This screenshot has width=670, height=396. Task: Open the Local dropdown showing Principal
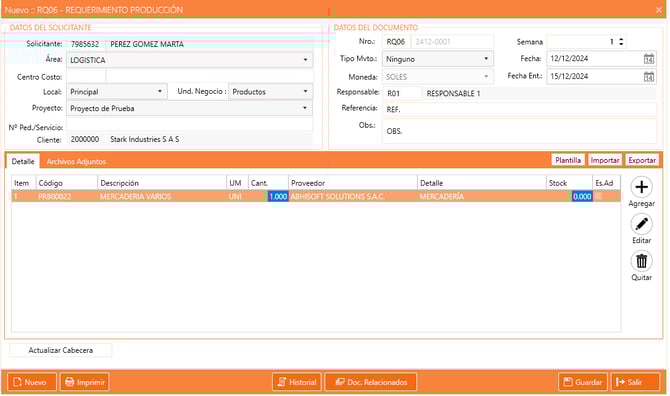159,91
